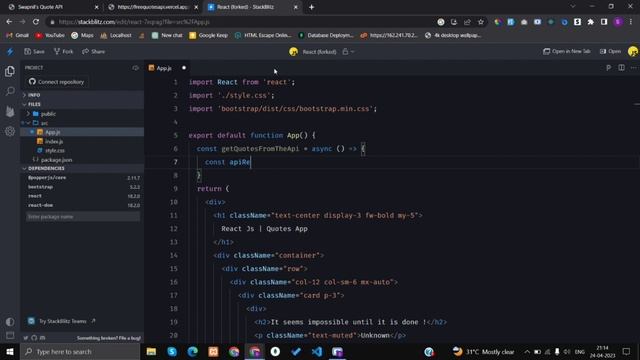The height and width of the screenshot is (360, 640).
Task: Open the user avatar menu in StackBlitz
Action: [633, 51]
